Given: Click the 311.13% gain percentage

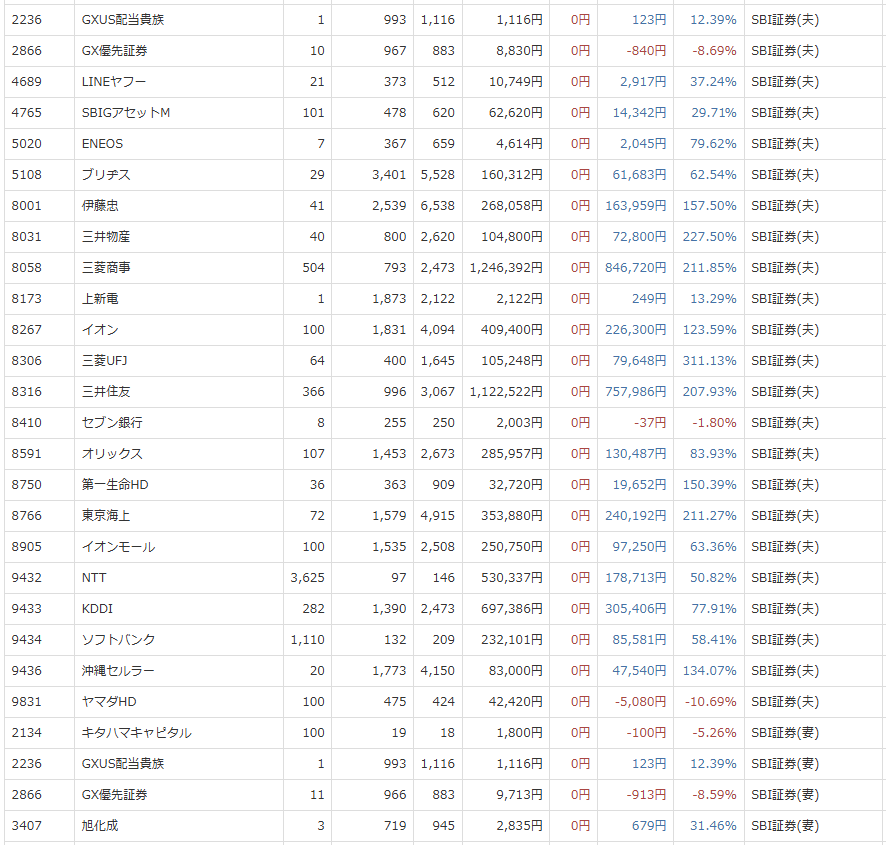Looking at the screenshot, I should 709,361.
